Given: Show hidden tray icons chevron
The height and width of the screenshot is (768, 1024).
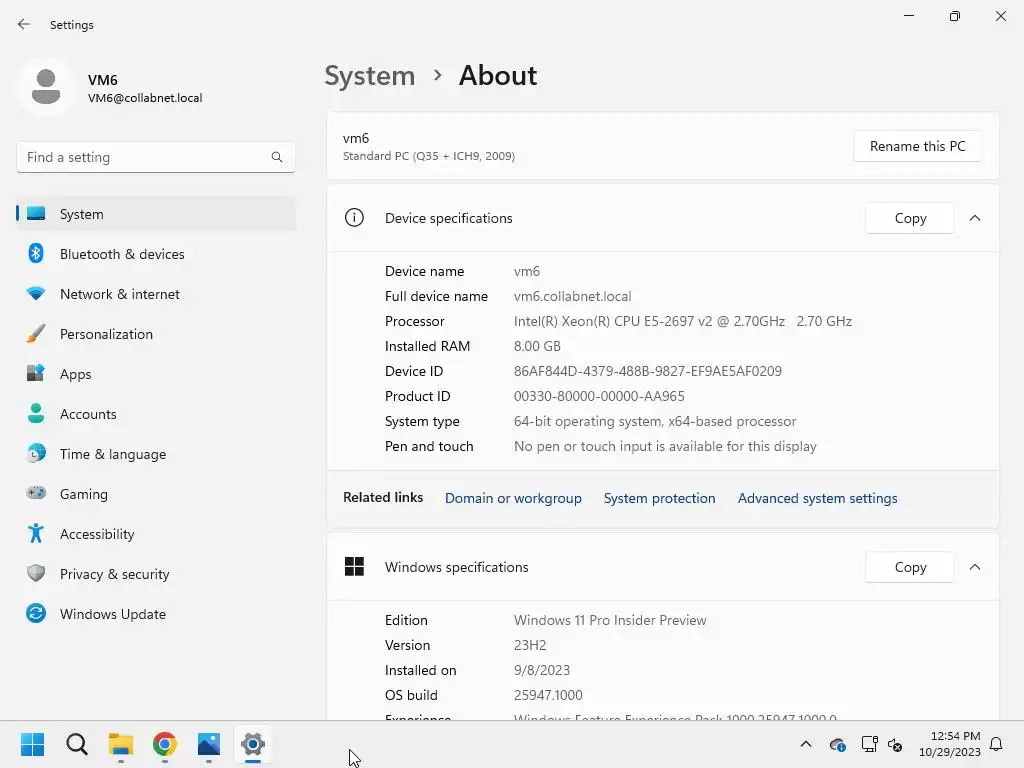Looking at the screenshot, I should tap(806, 744).
